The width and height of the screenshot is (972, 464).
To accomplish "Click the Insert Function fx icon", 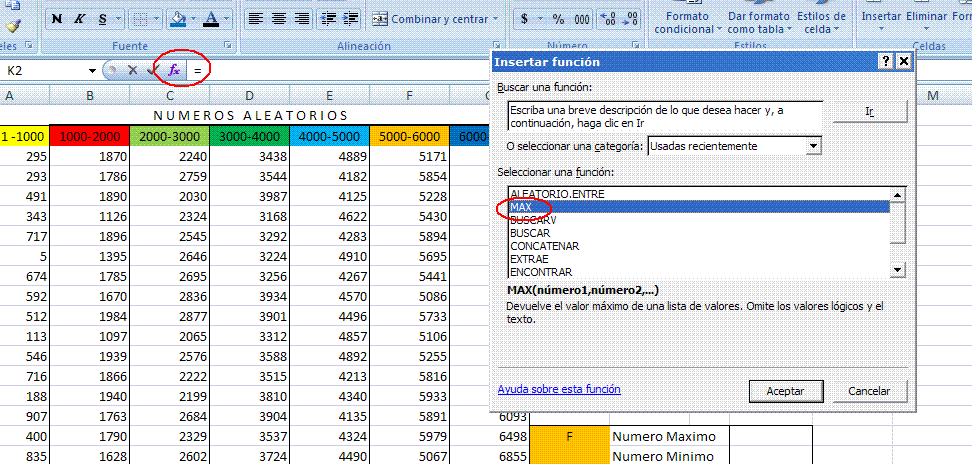I will [174, 70].
